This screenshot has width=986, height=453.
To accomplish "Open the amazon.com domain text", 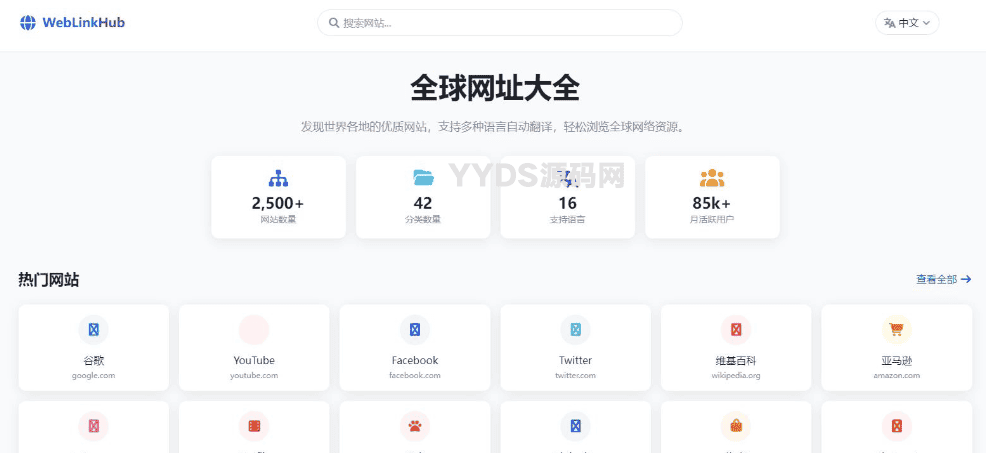I will click(x=897, y=376).
